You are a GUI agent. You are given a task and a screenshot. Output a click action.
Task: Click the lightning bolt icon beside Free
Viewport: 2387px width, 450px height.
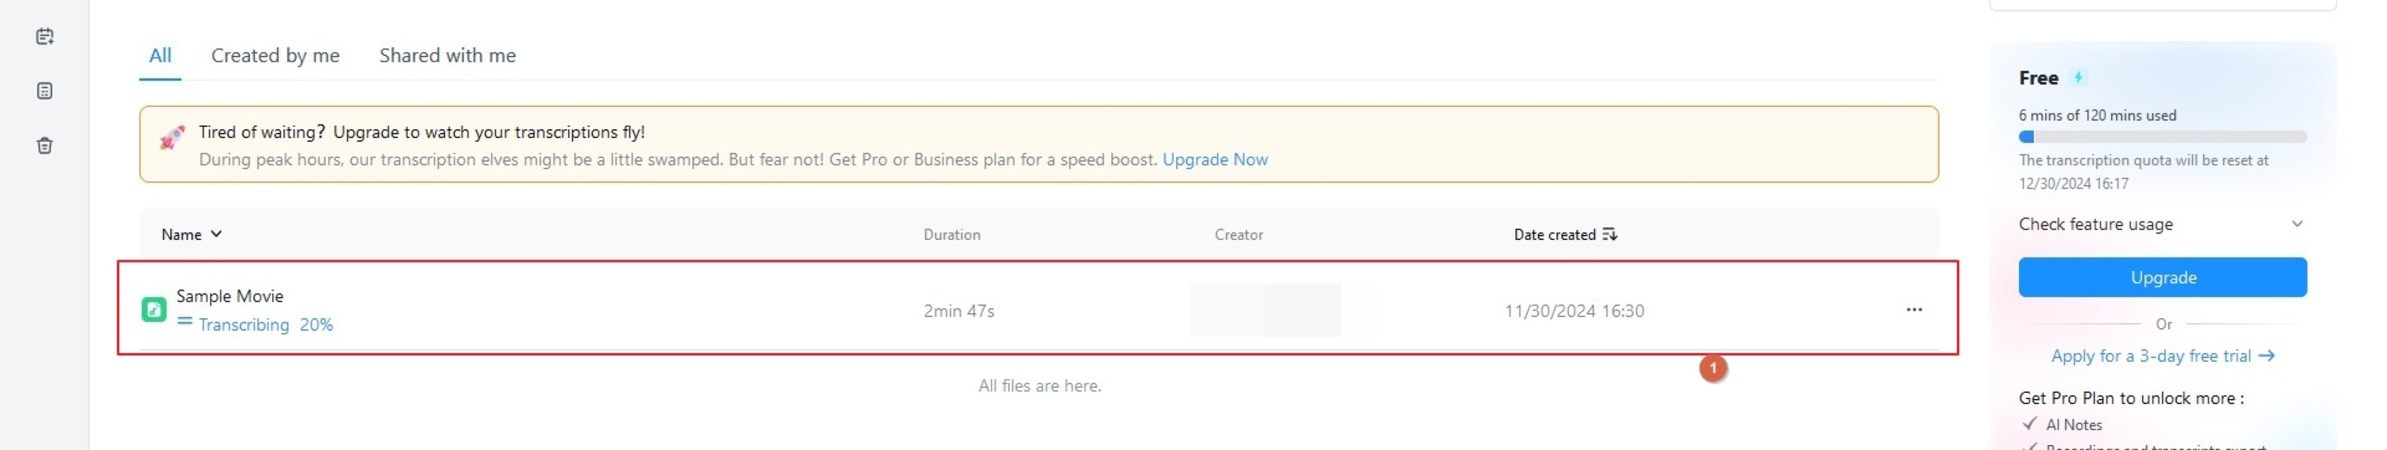[2078, 77]
